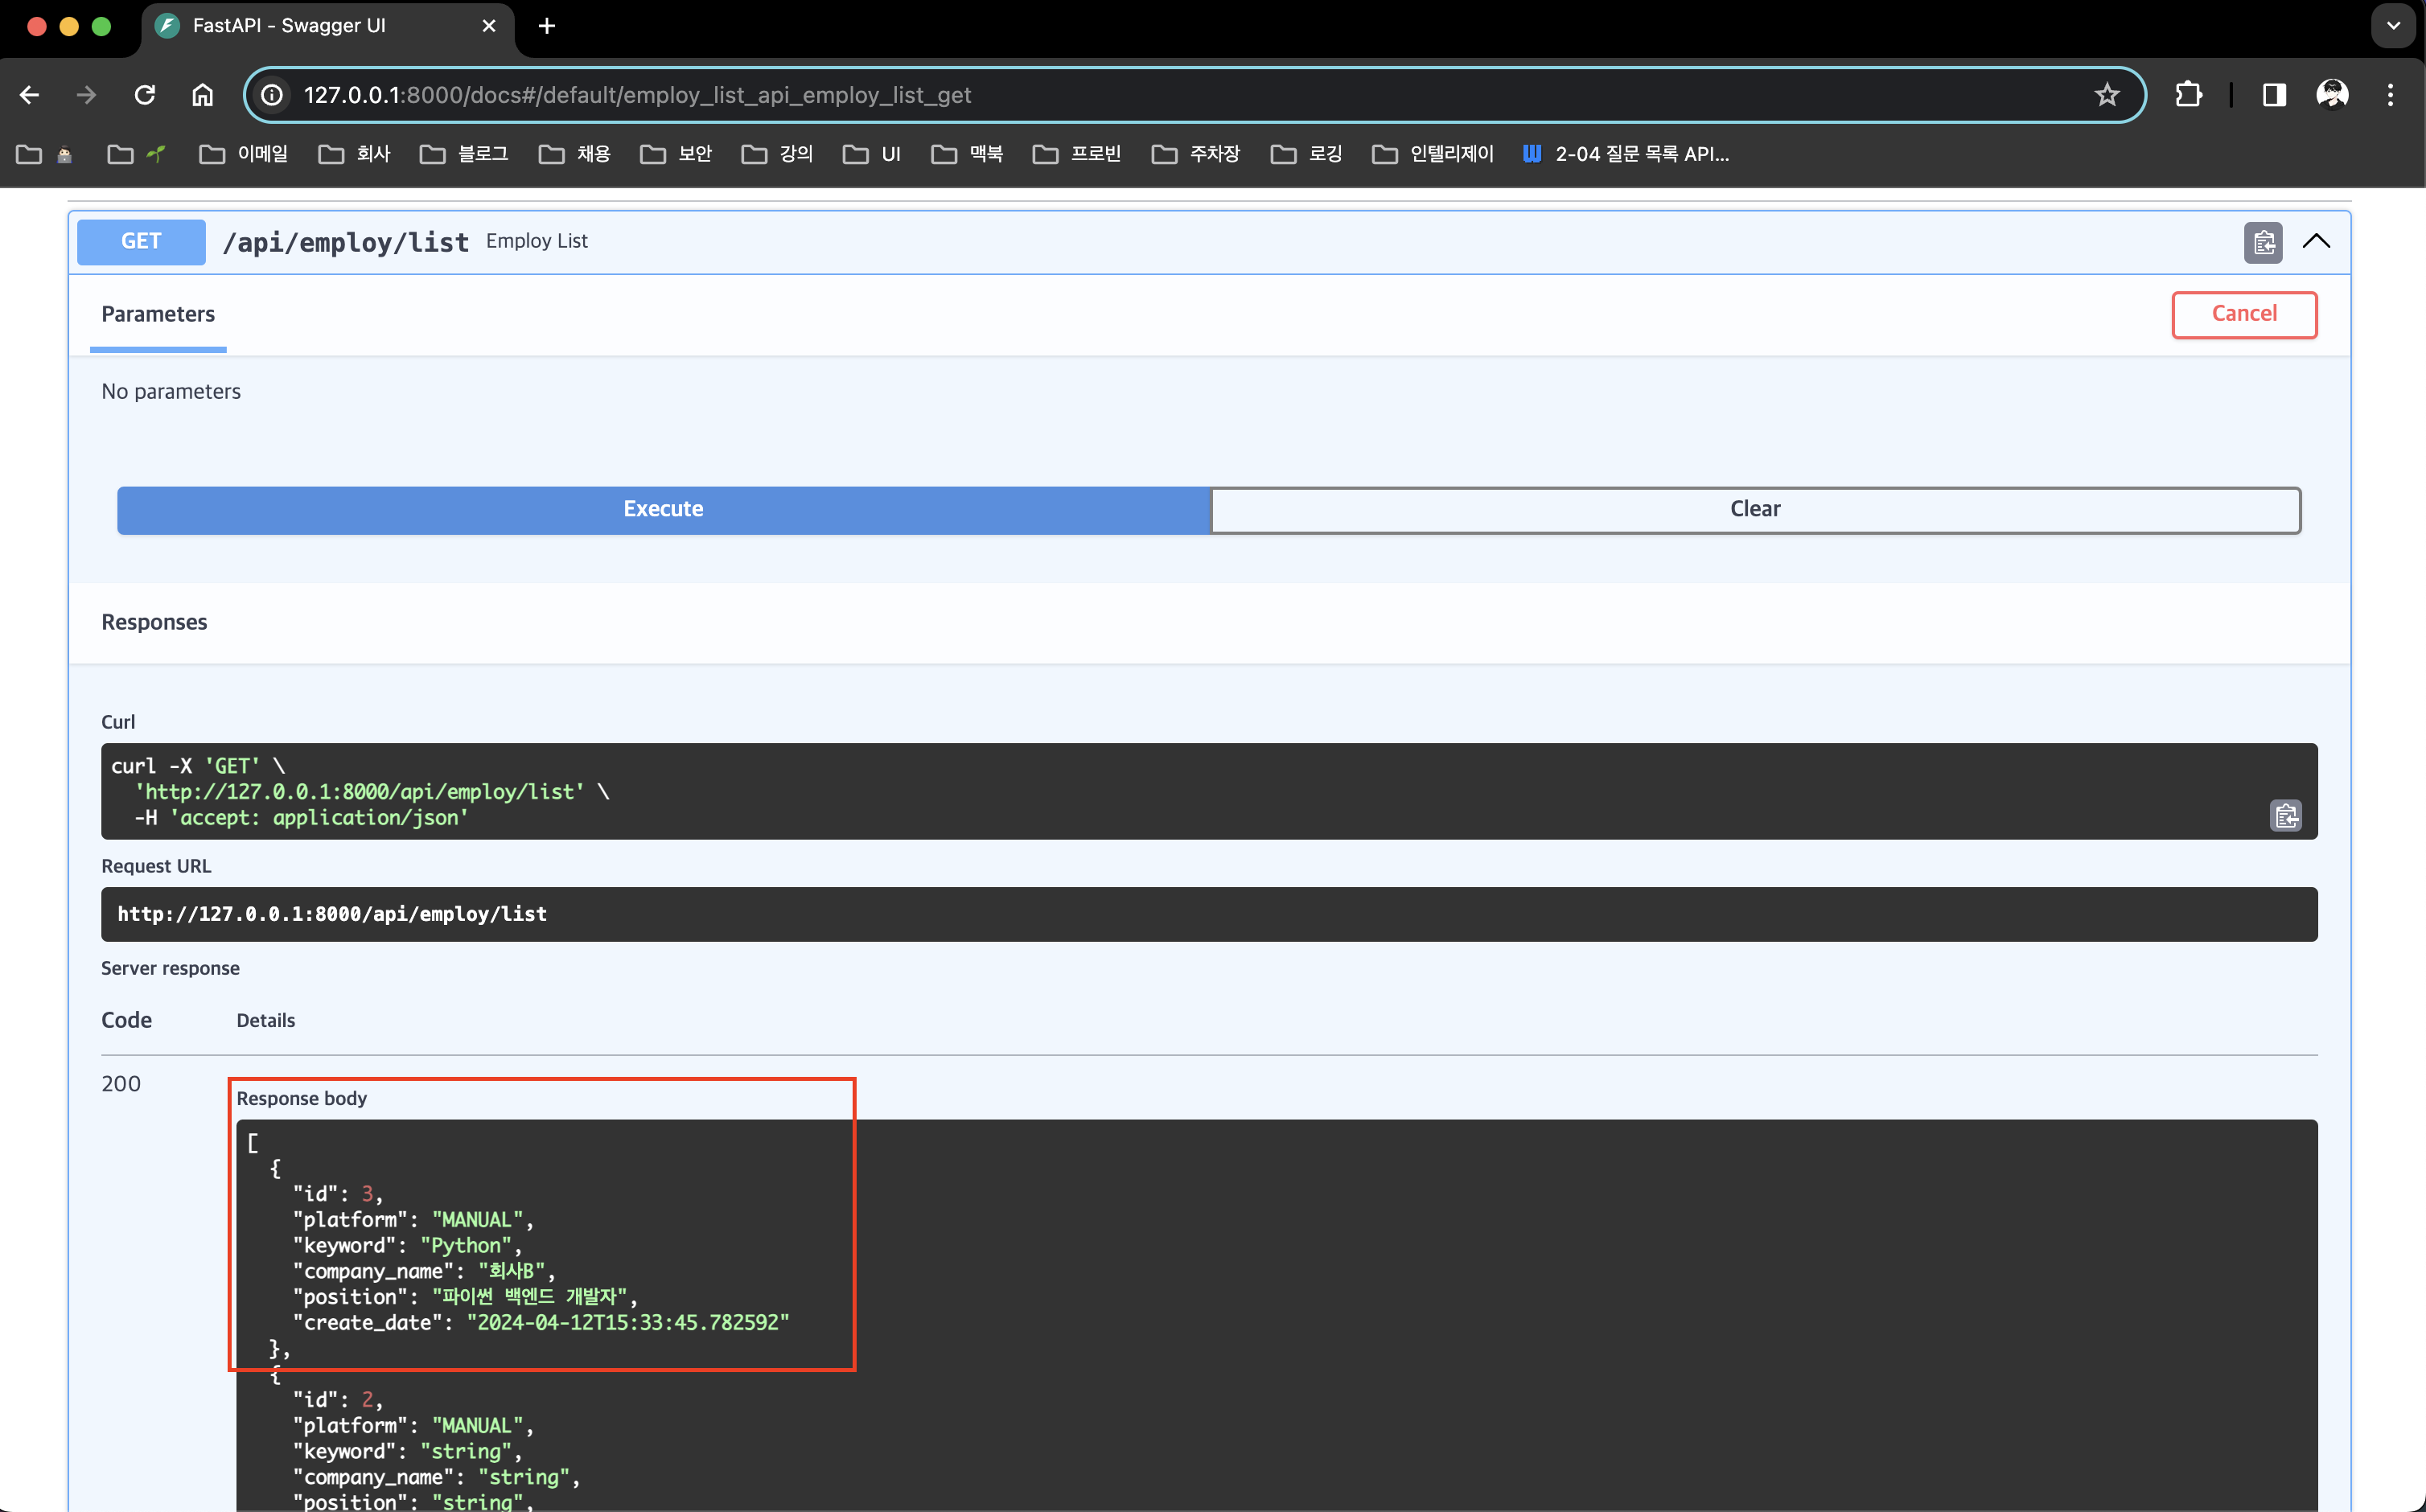Open the profile avatar menu
The image size is (2426, 1512).
coord(2332,95)
